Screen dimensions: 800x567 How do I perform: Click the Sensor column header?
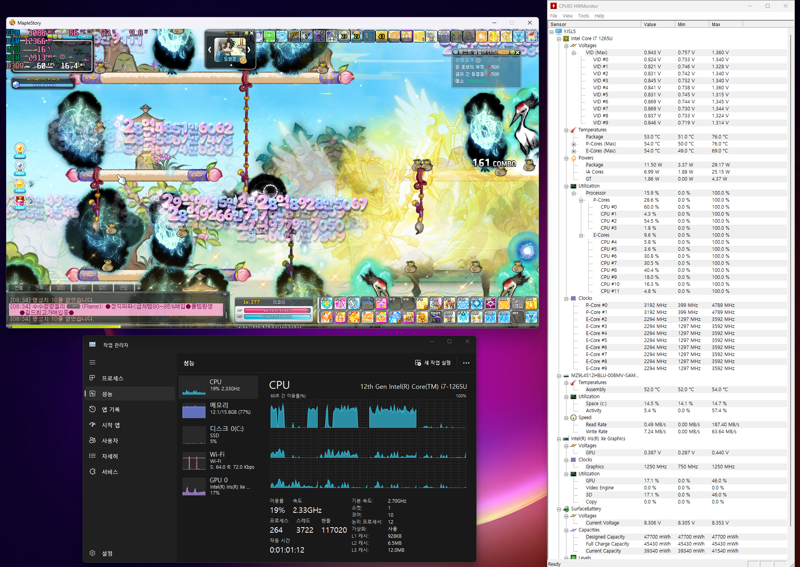coord(594,24)
